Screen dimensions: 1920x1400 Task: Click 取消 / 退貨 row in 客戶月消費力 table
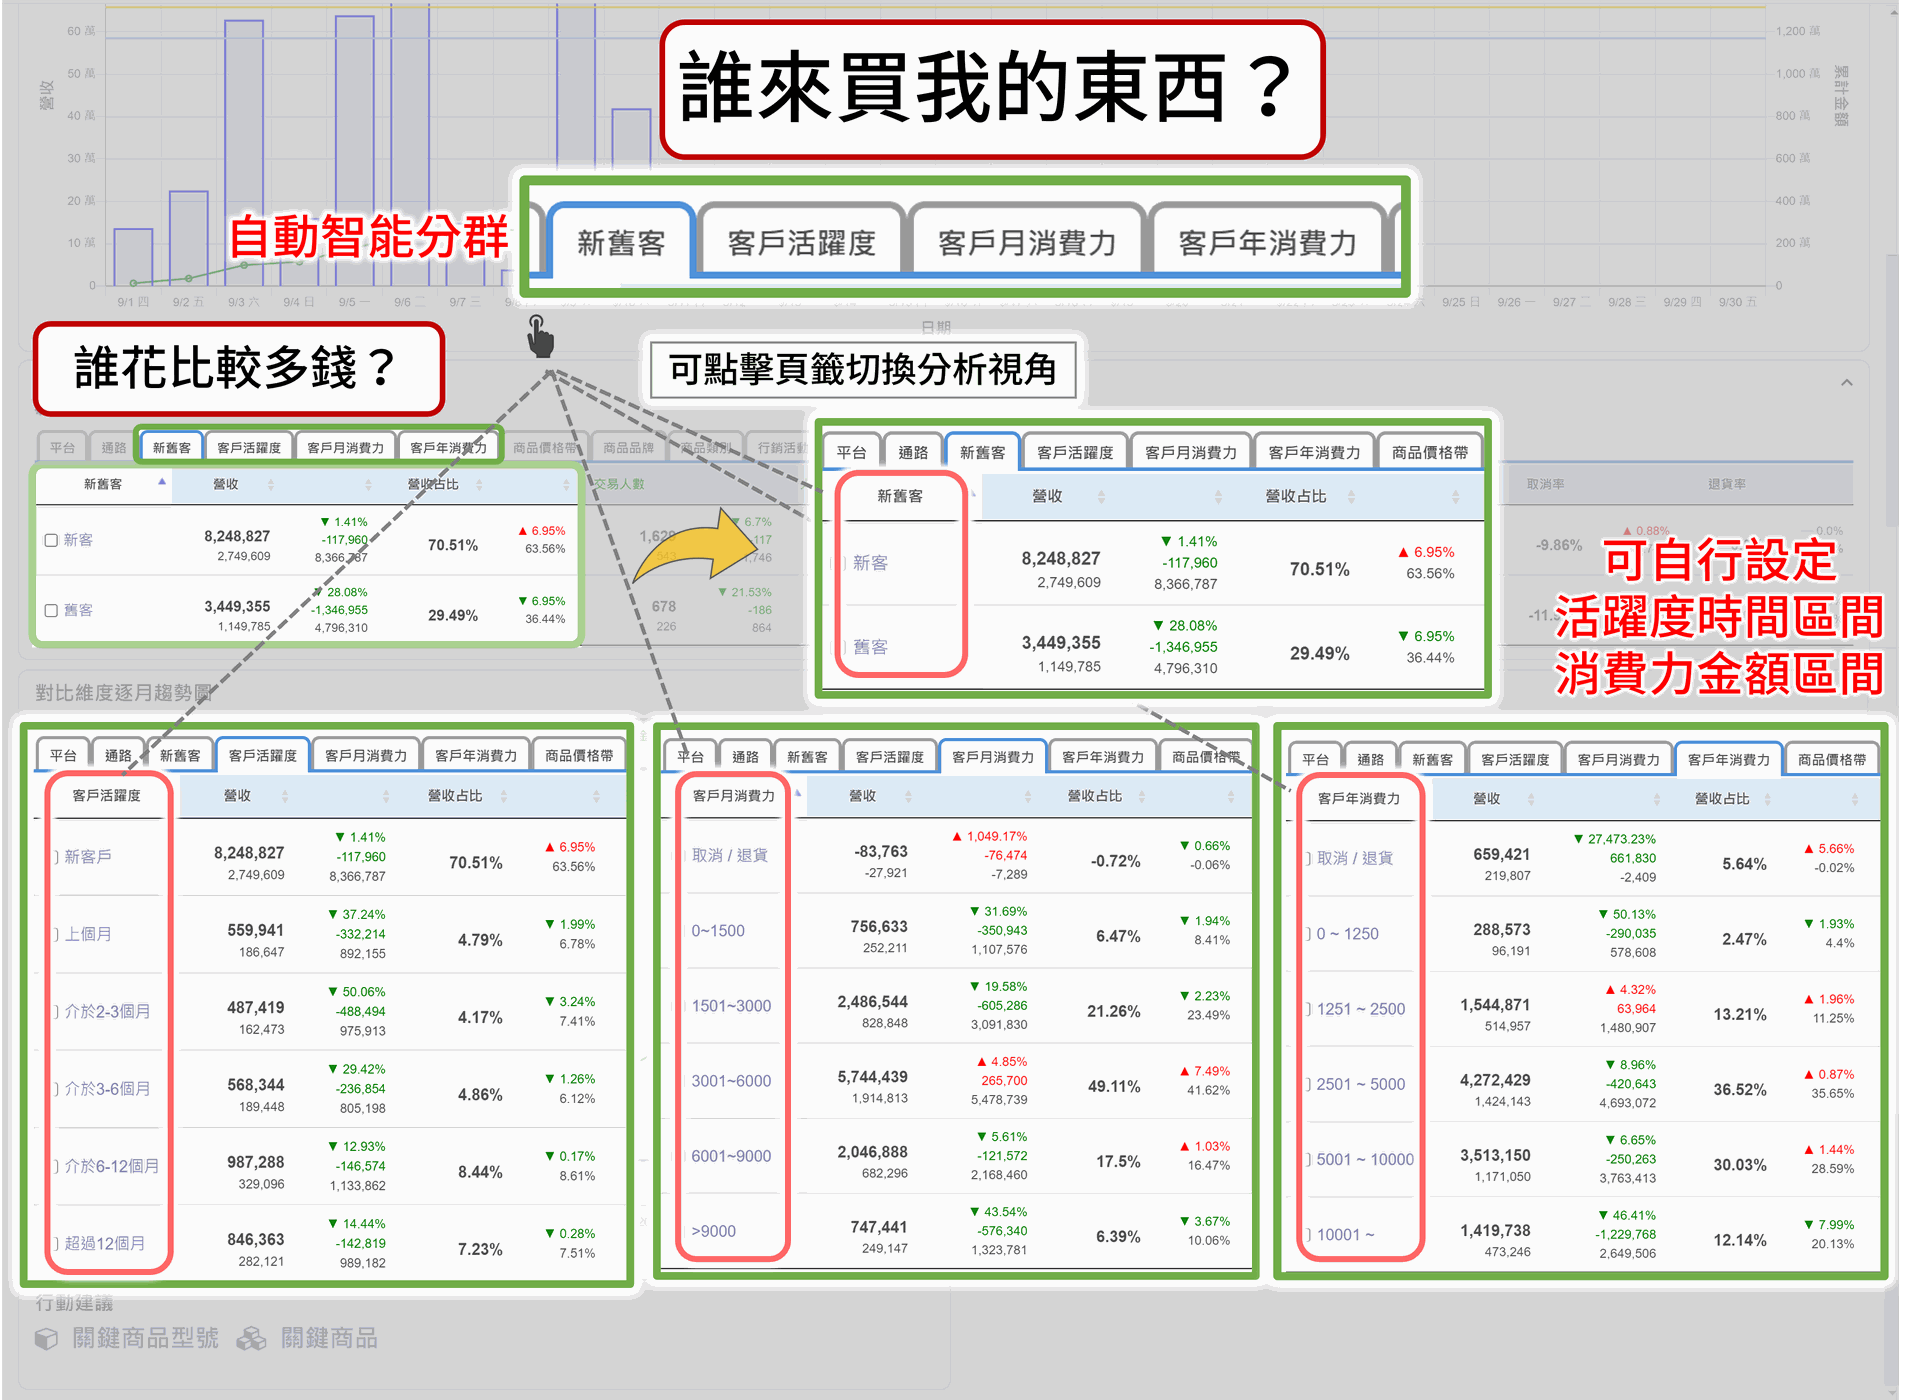tap(730, 855)
